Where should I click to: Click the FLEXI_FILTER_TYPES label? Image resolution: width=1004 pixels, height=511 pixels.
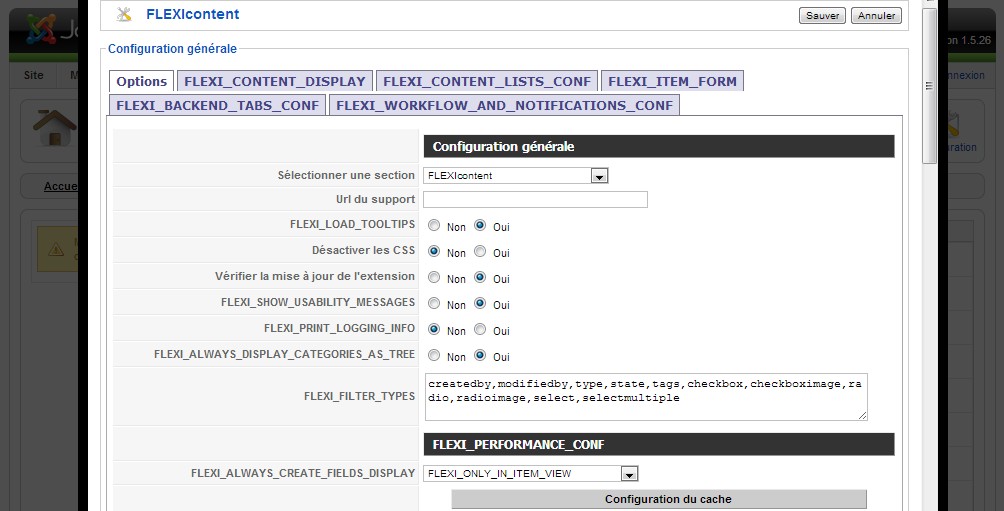click(x=359, y=396)
